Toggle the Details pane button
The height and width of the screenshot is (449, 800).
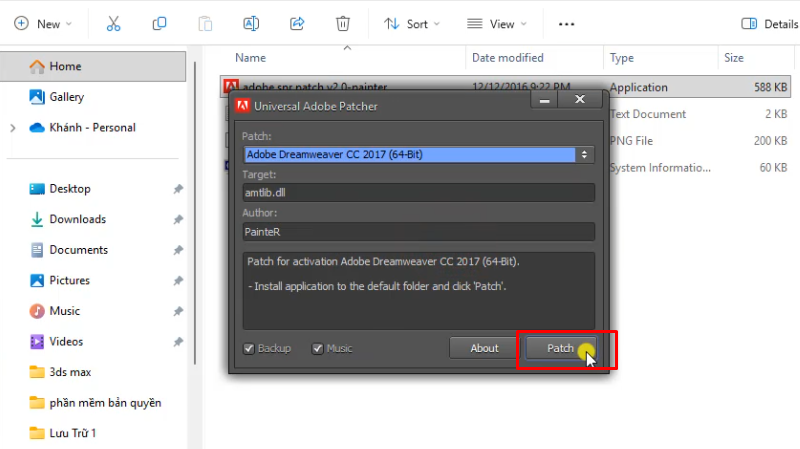[769, 24]
